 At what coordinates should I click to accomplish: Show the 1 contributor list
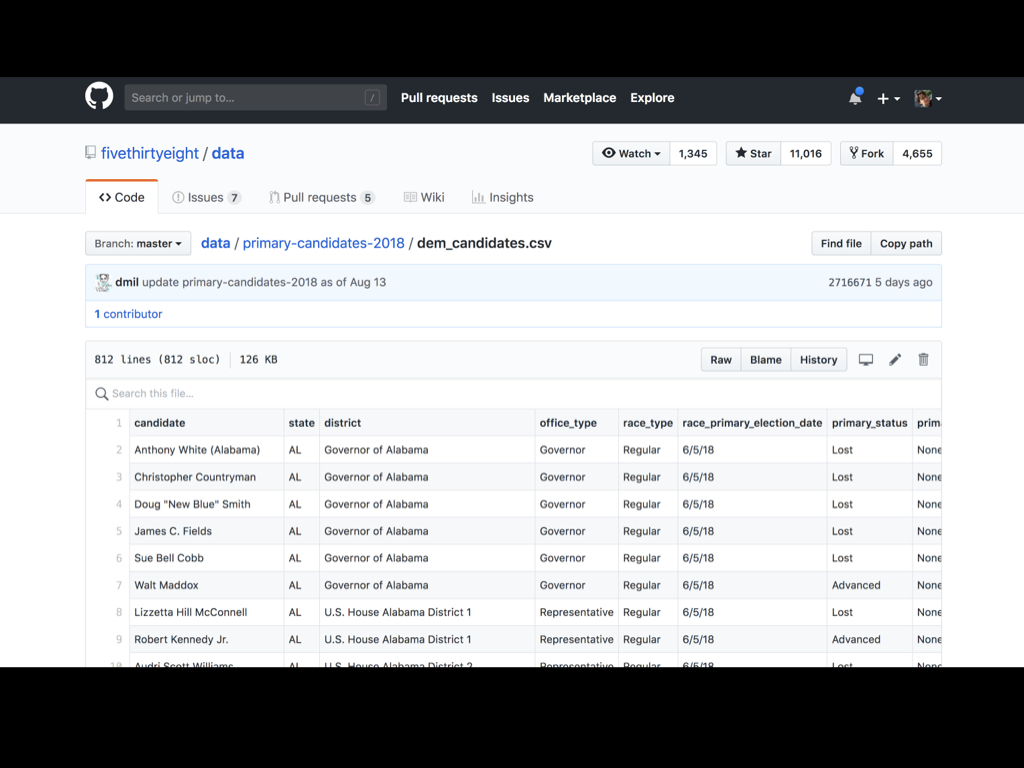tap(128, 314)
